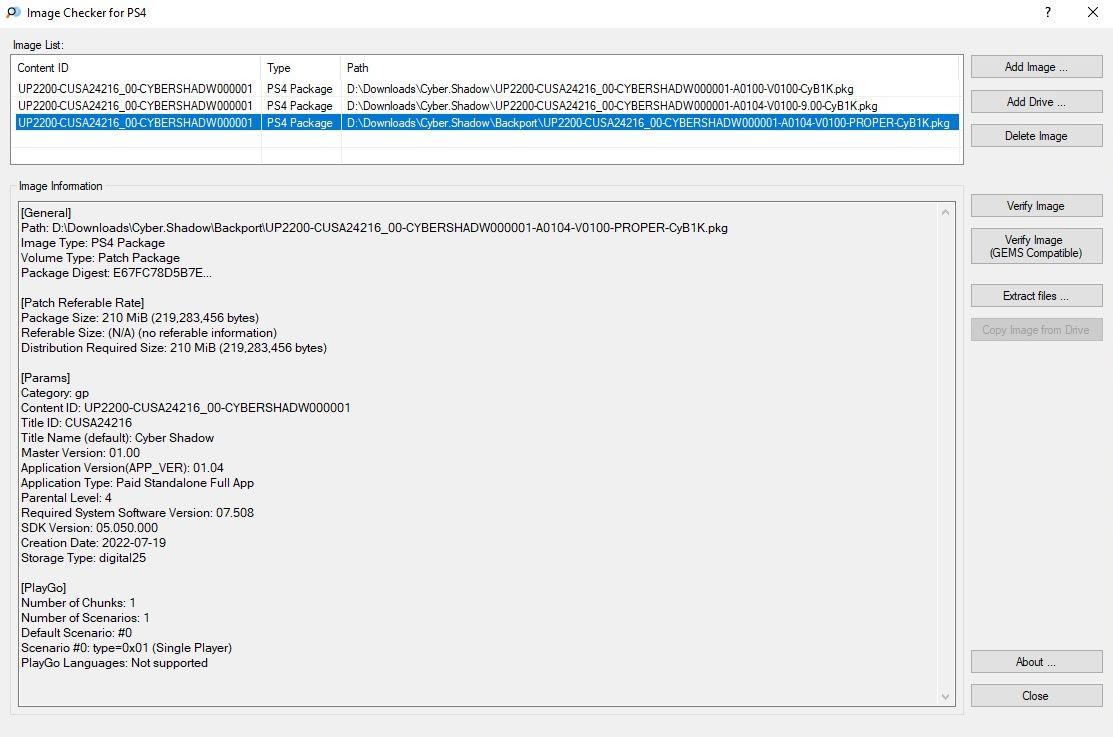Click the Master Version: 01.00 line
Screen dimensions: 1113x737
80,453
